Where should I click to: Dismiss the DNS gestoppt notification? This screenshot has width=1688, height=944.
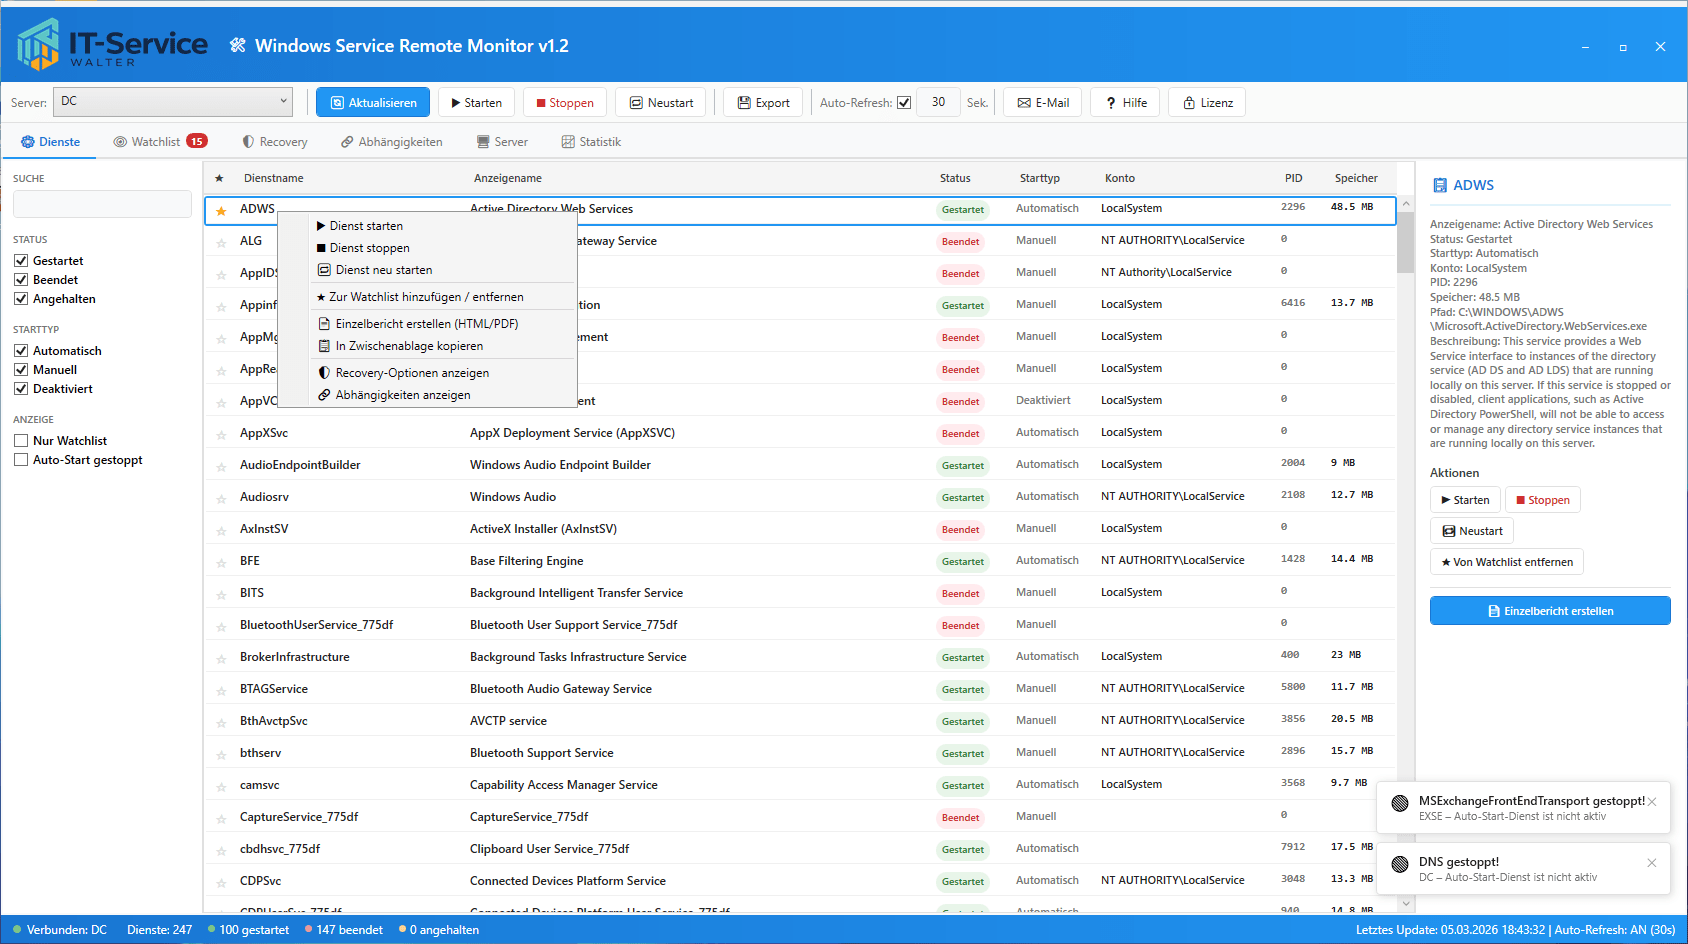pos(1651,863)
